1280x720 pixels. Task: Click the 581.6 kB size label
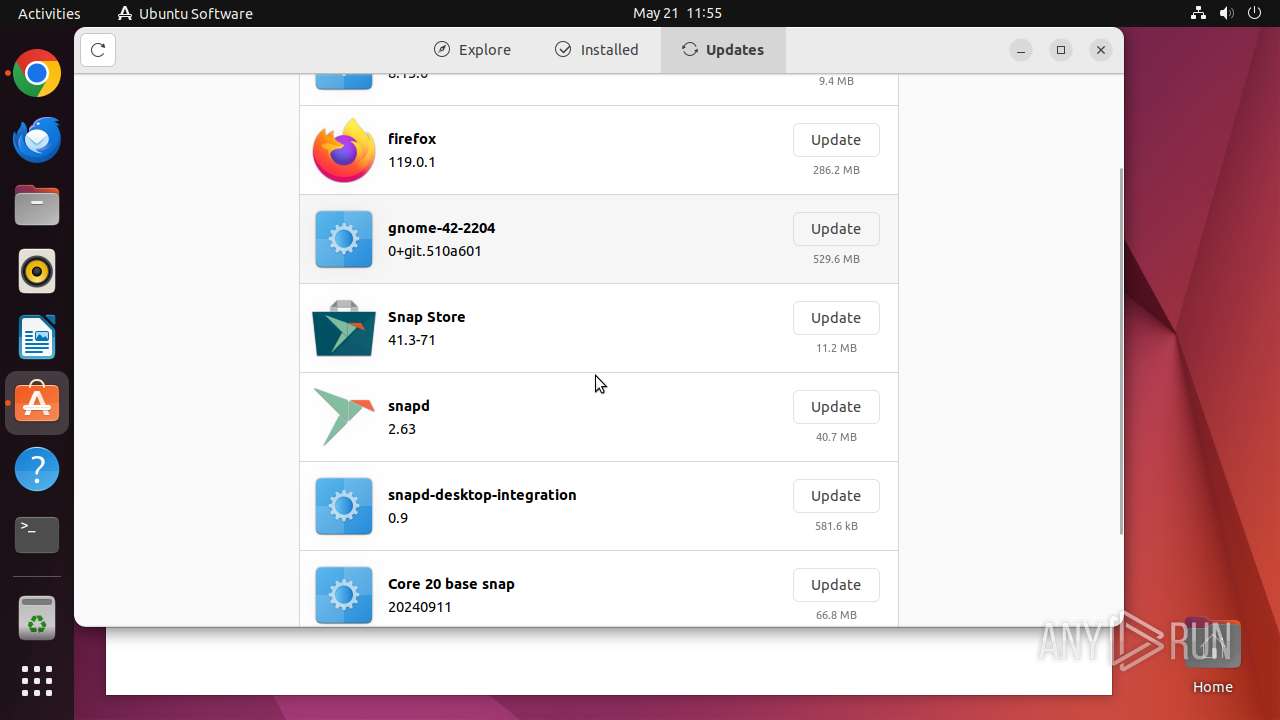coord(836,526)
